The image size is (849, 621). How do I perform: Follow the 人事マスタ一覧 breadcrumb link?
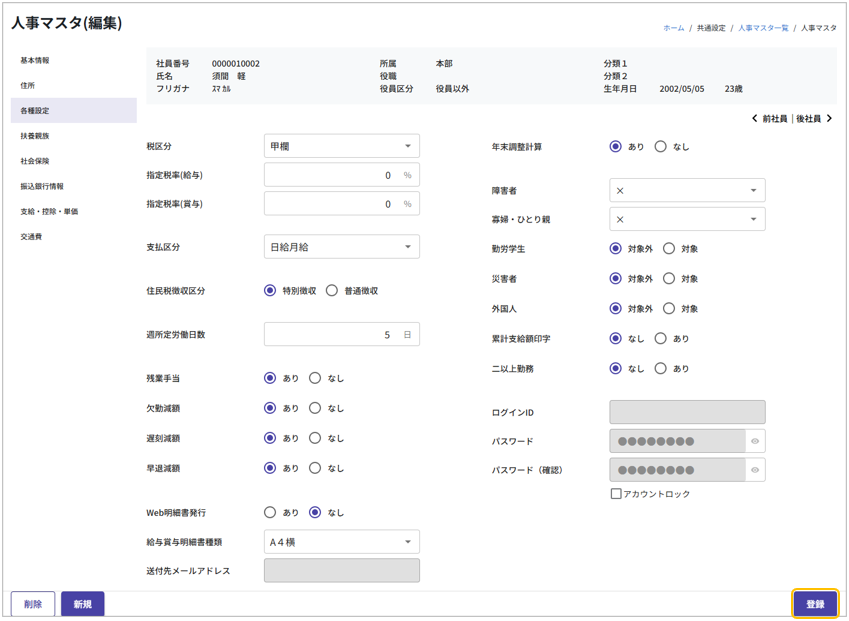[763, 28]
